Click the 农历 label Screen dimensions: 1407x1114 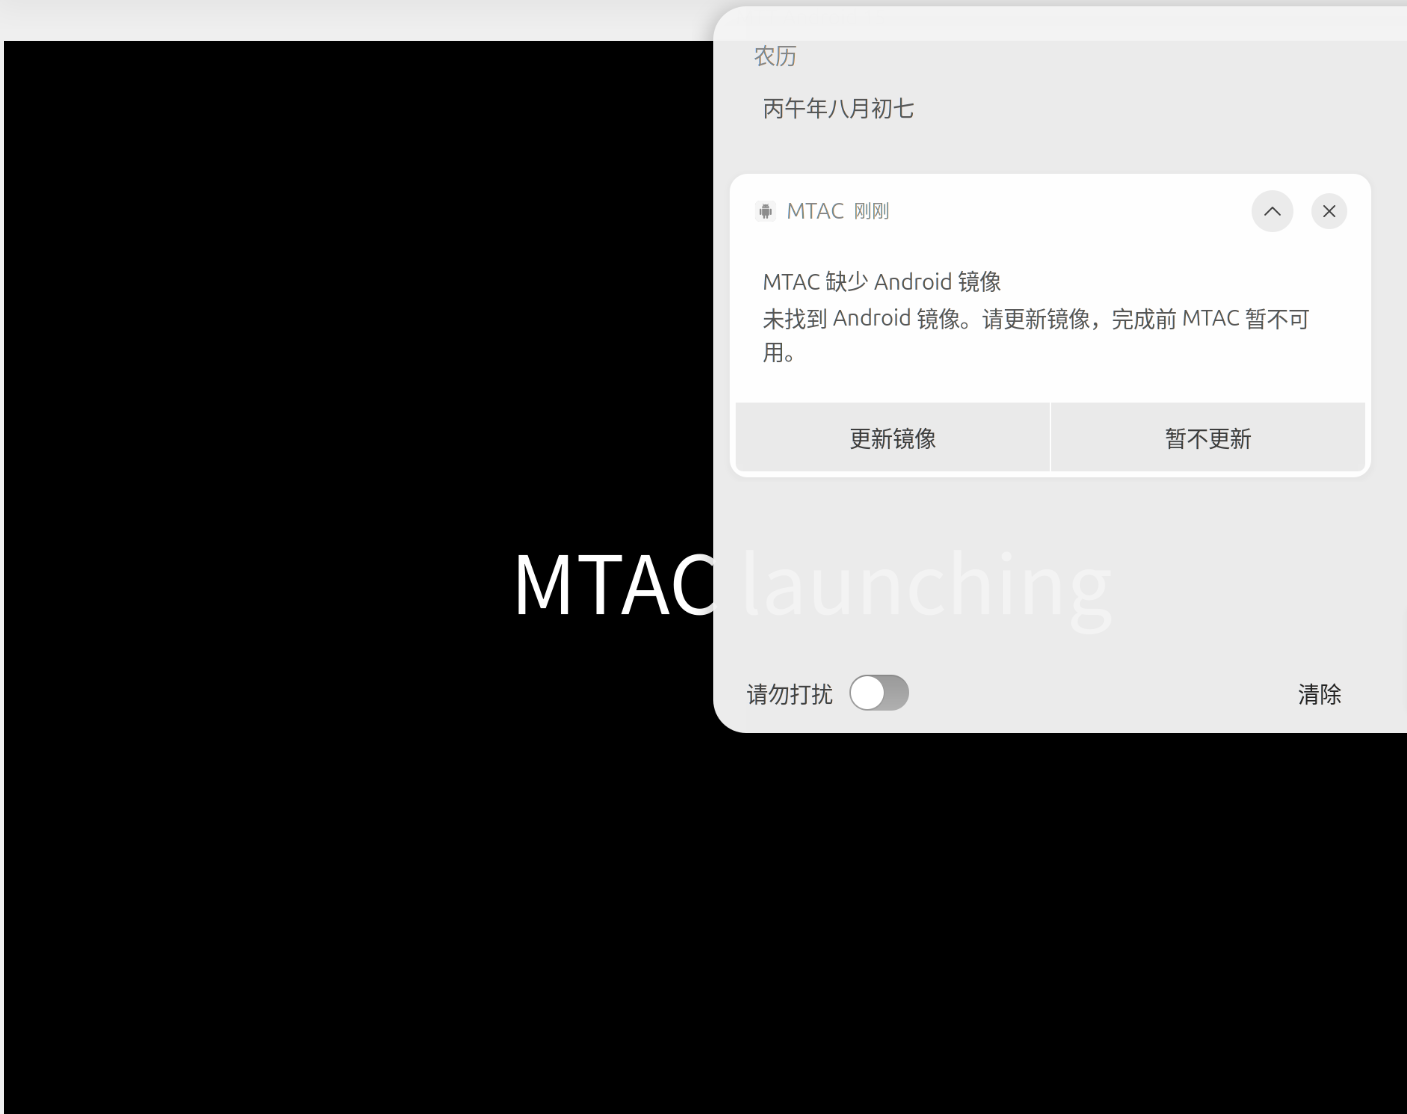pos(775,56)
